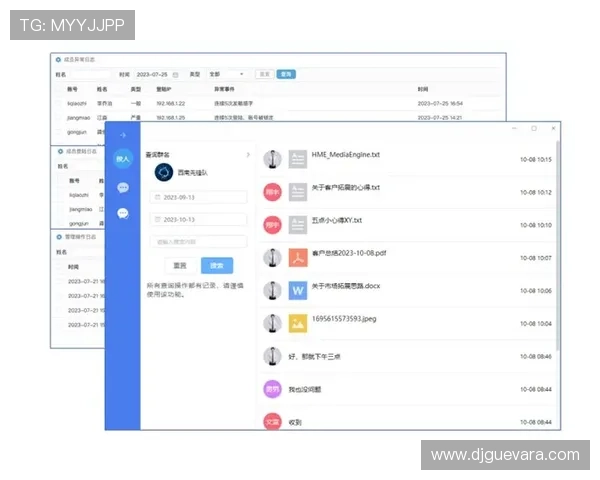The height and width of the screenshot is (480, 600).
Task: Click the message list vertical scrollbar
Action: pos(558,245)
